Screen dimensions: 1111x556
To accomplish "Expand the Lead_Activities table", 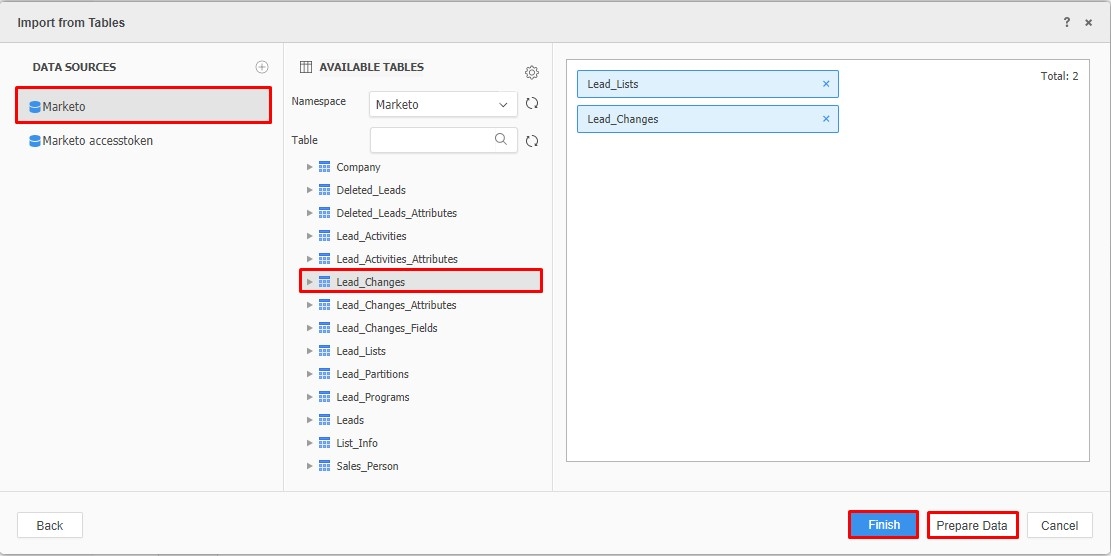I will [x=310, y=236].
